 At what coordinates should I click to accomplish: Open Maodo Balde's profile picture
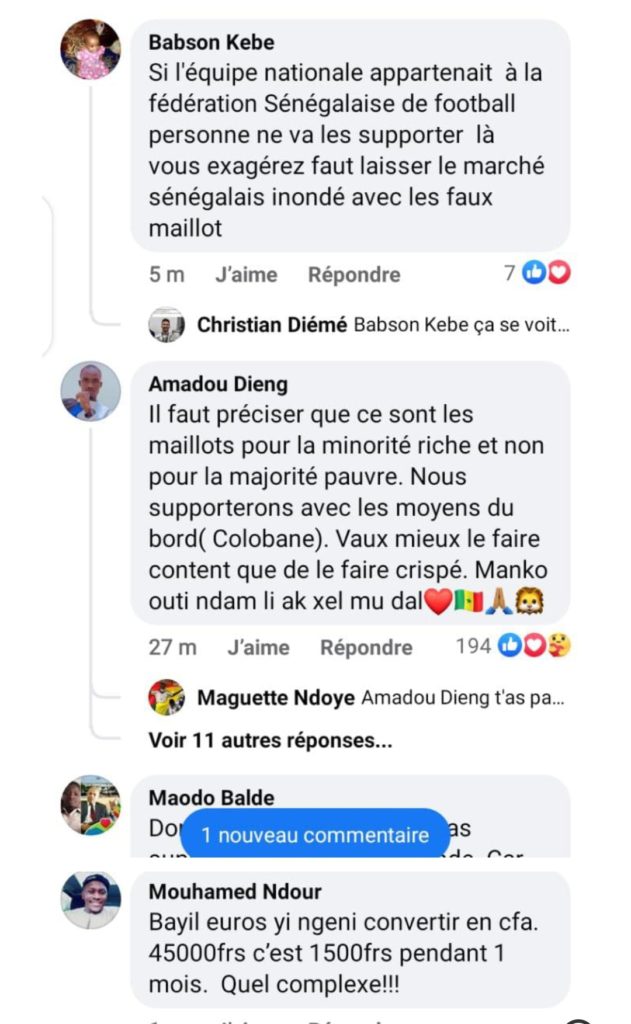91,805
